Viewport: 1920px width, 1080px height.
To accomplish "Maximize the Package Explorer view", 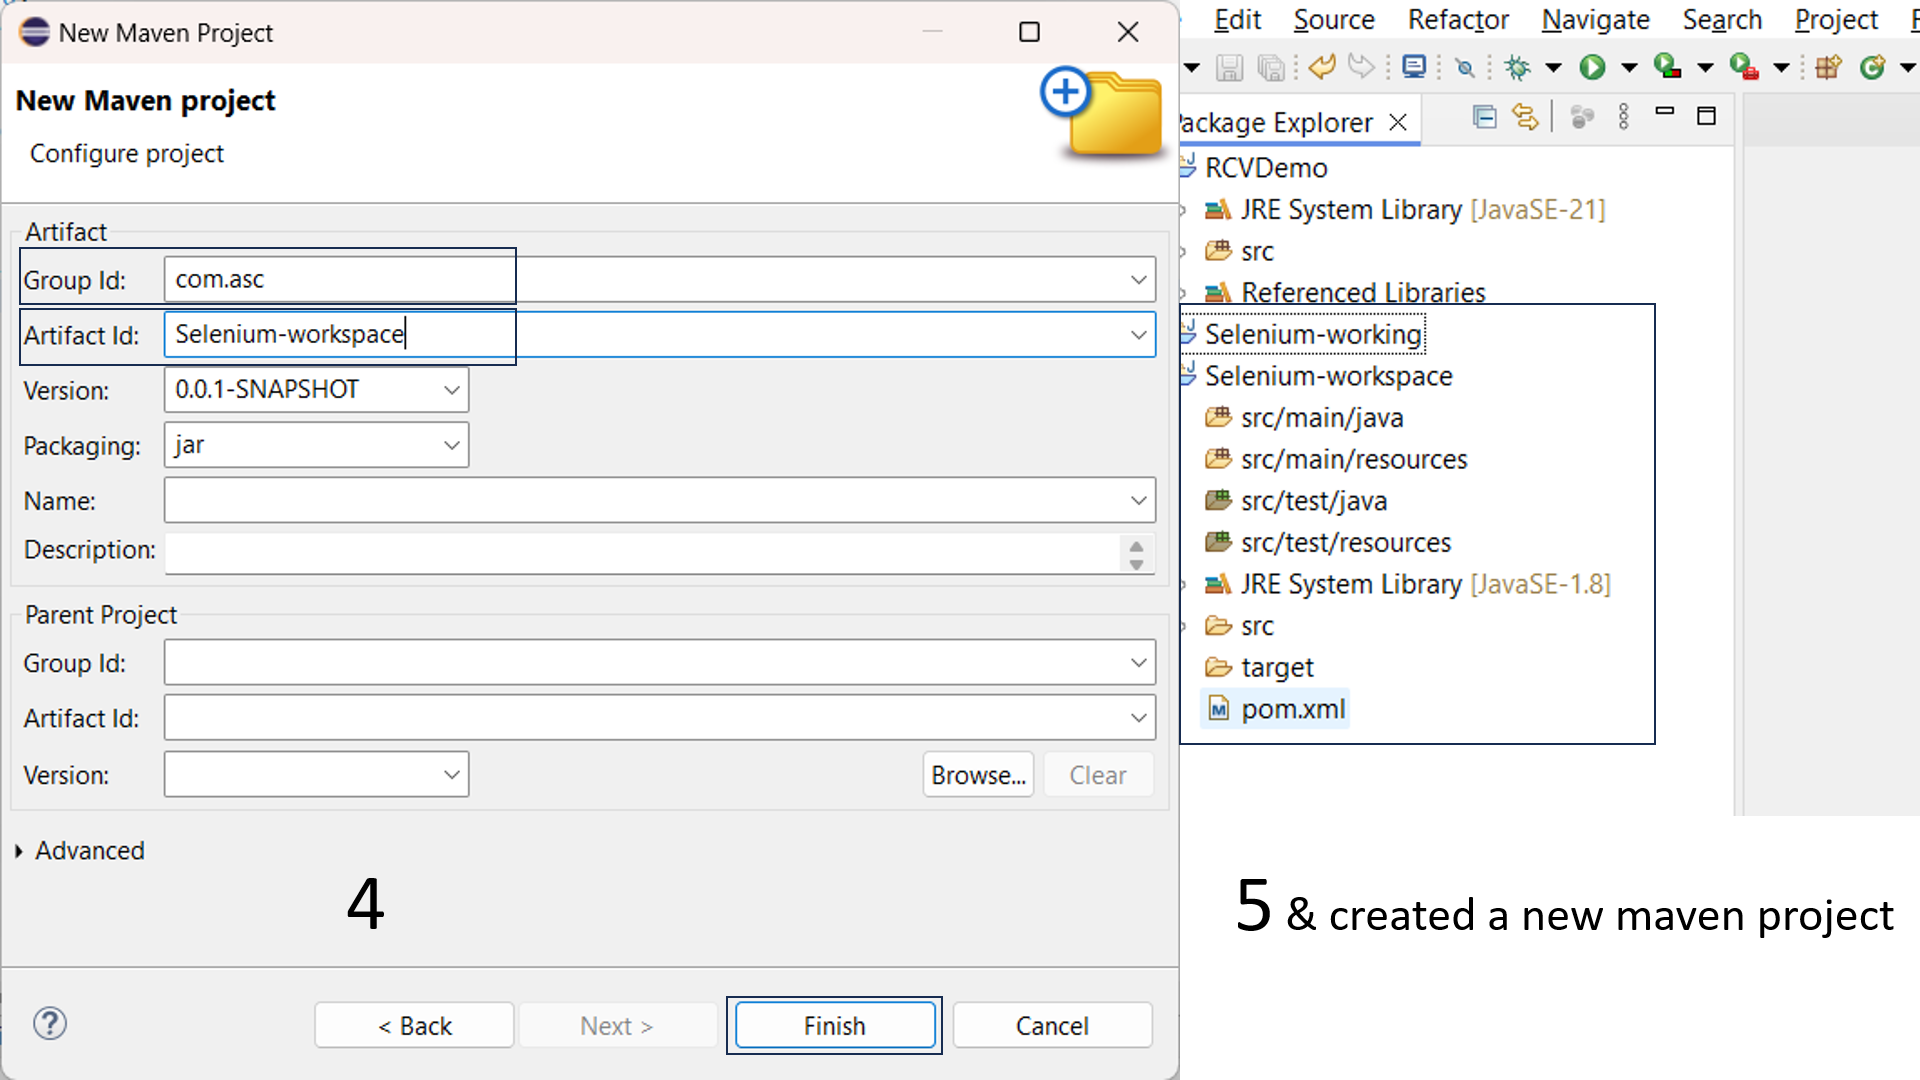I will pyautogui.click(x=1707, y=115).
